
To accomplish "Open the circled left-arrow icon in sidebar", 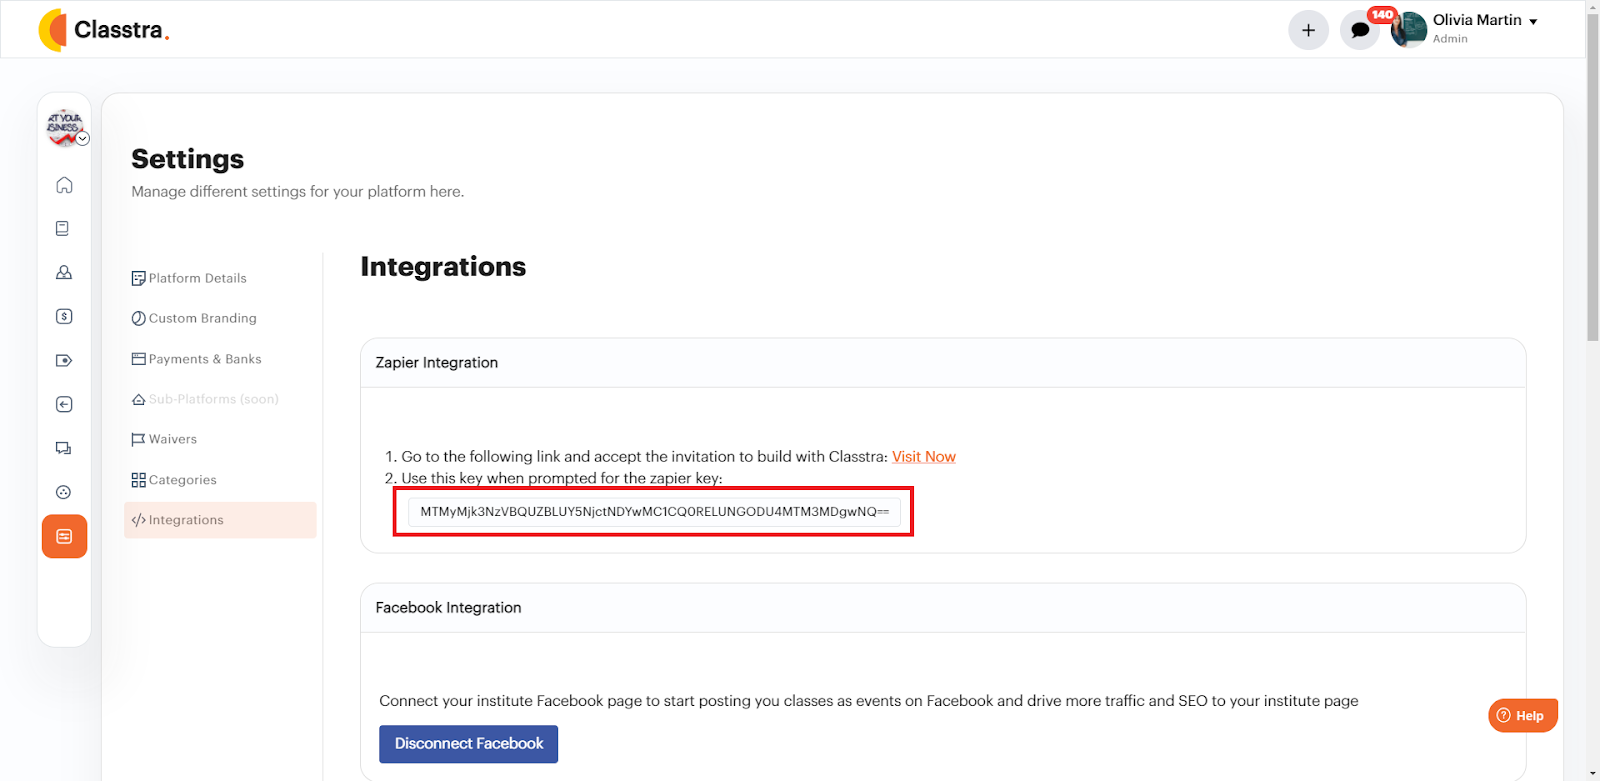I will pos(64,405).
